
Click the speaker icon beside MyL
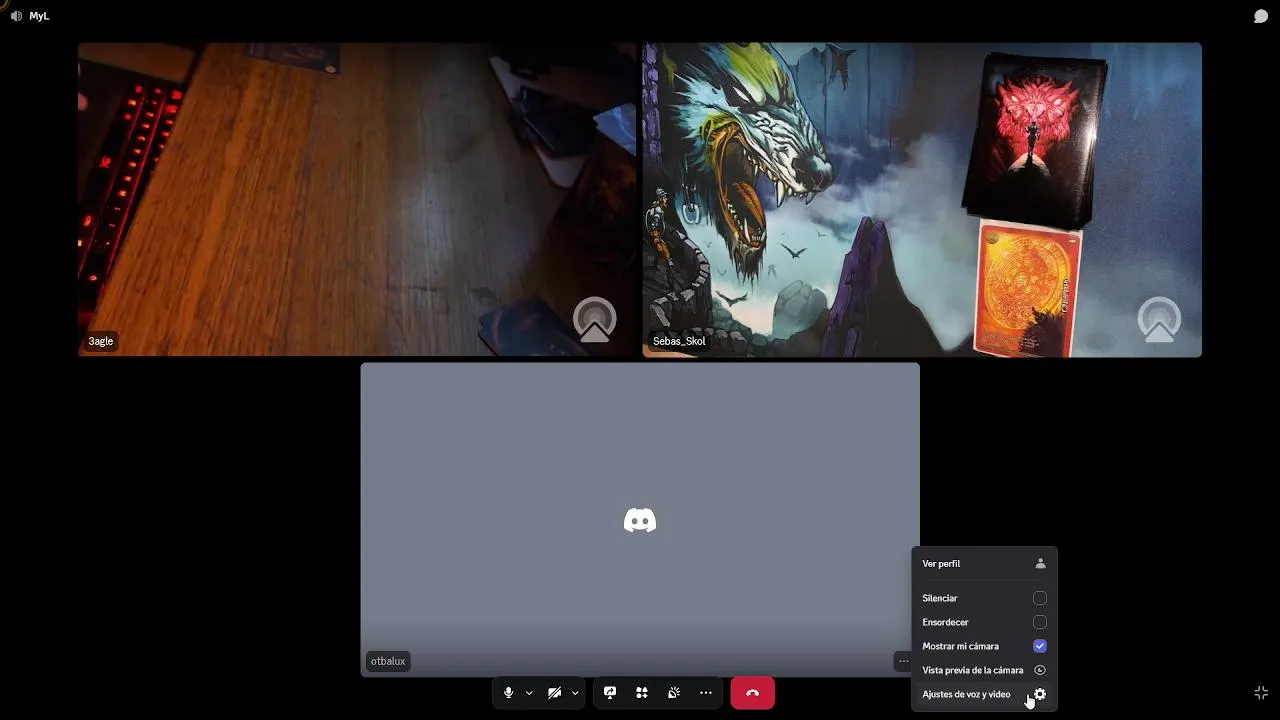coord(16,16)
